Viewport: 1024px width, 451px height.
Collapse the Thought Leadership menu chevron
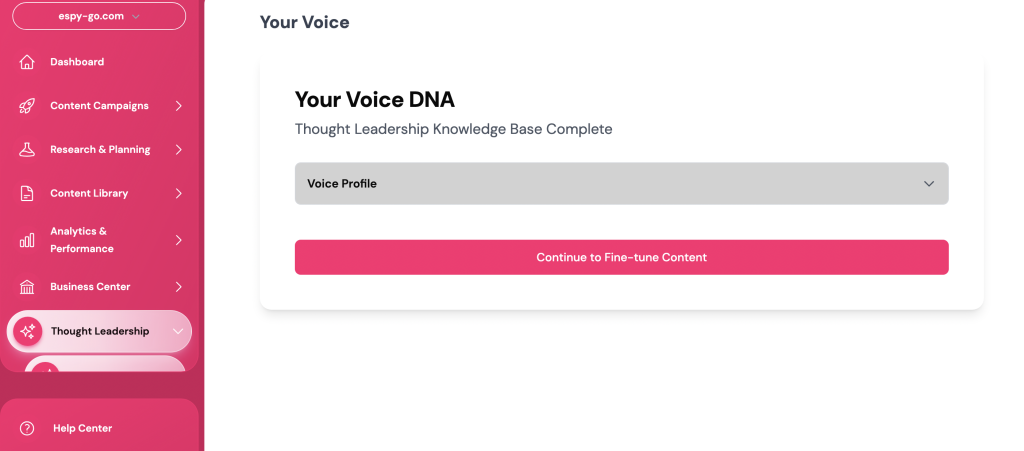[x=177, y=331]
